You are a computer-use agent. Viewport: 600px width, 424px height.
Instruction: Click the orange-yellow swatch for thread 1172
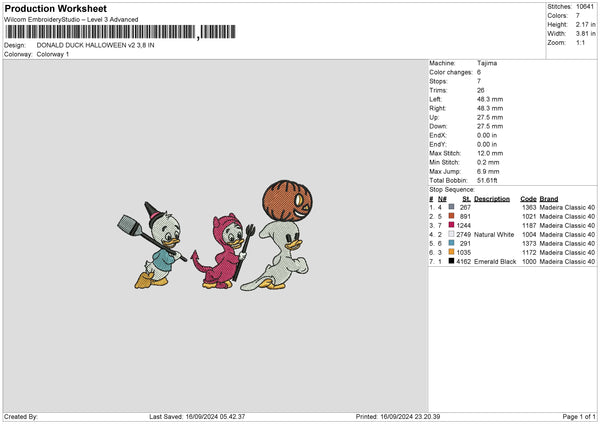coord(452,252)
